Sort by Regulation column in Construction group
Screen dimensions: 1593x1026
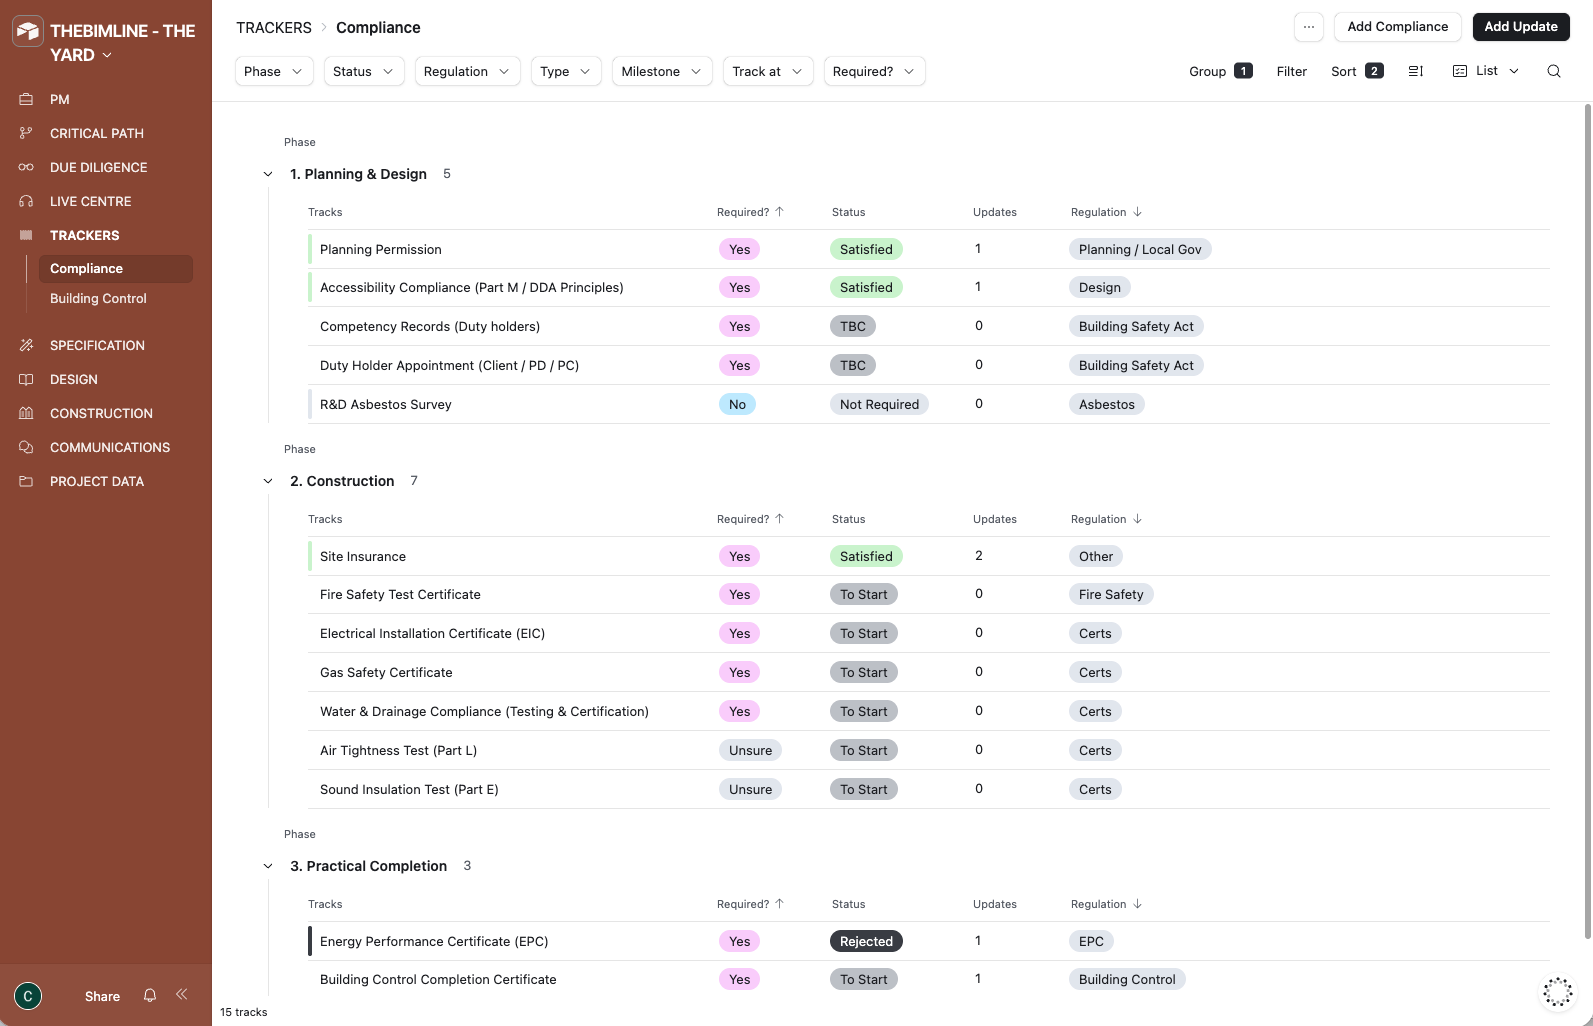(x=1106, y=519)
